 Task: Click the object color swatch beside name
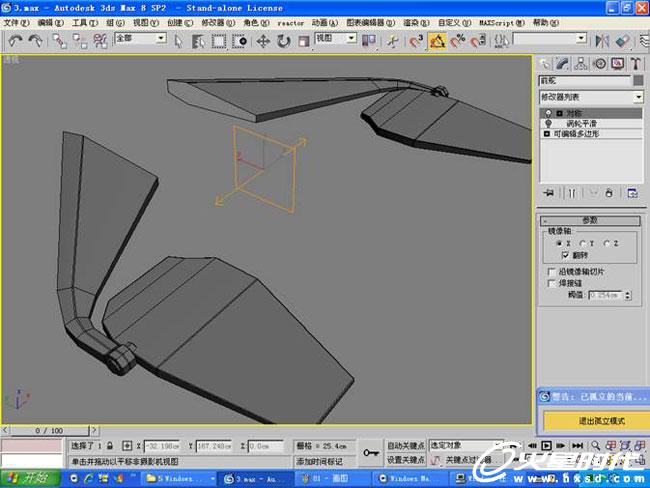click(x=638, y=80)
